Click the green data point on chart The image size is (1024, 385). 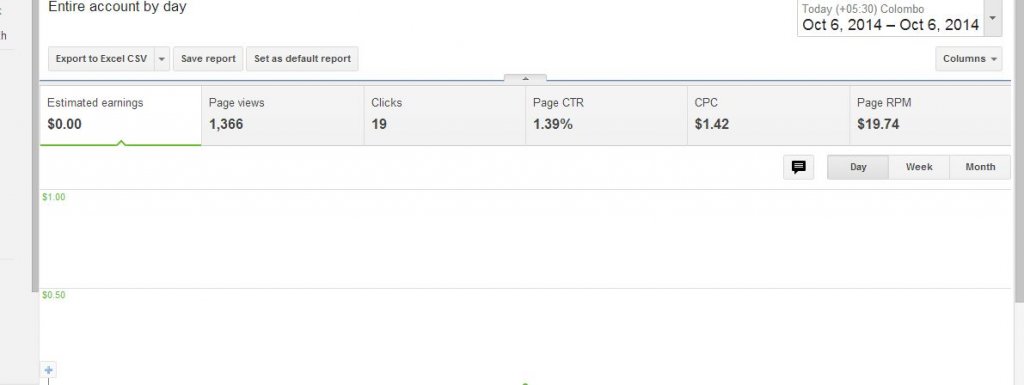[525, 384]
